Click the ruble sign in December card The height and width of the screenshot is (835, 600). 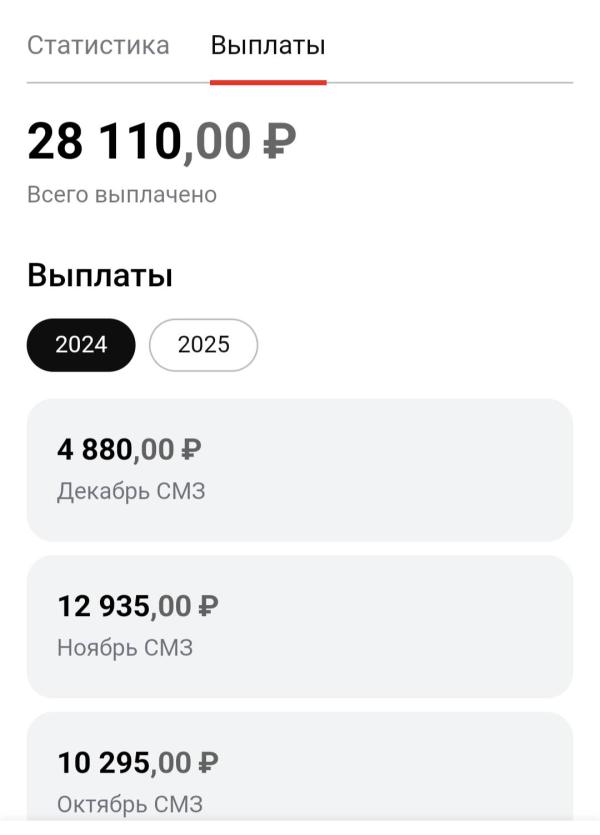pyautogui.click(x=191, y=449)
